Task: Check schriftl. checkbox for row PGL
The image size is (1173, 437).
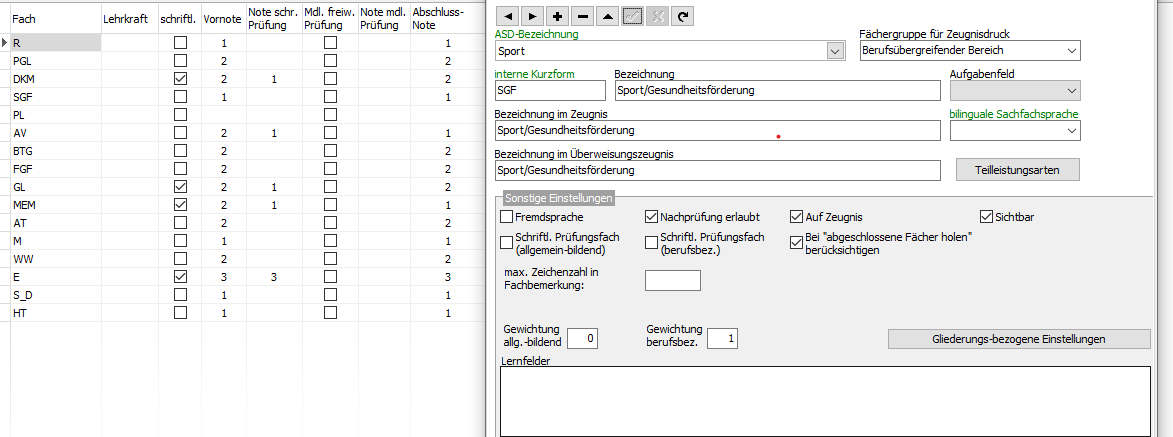Action: 180,61
